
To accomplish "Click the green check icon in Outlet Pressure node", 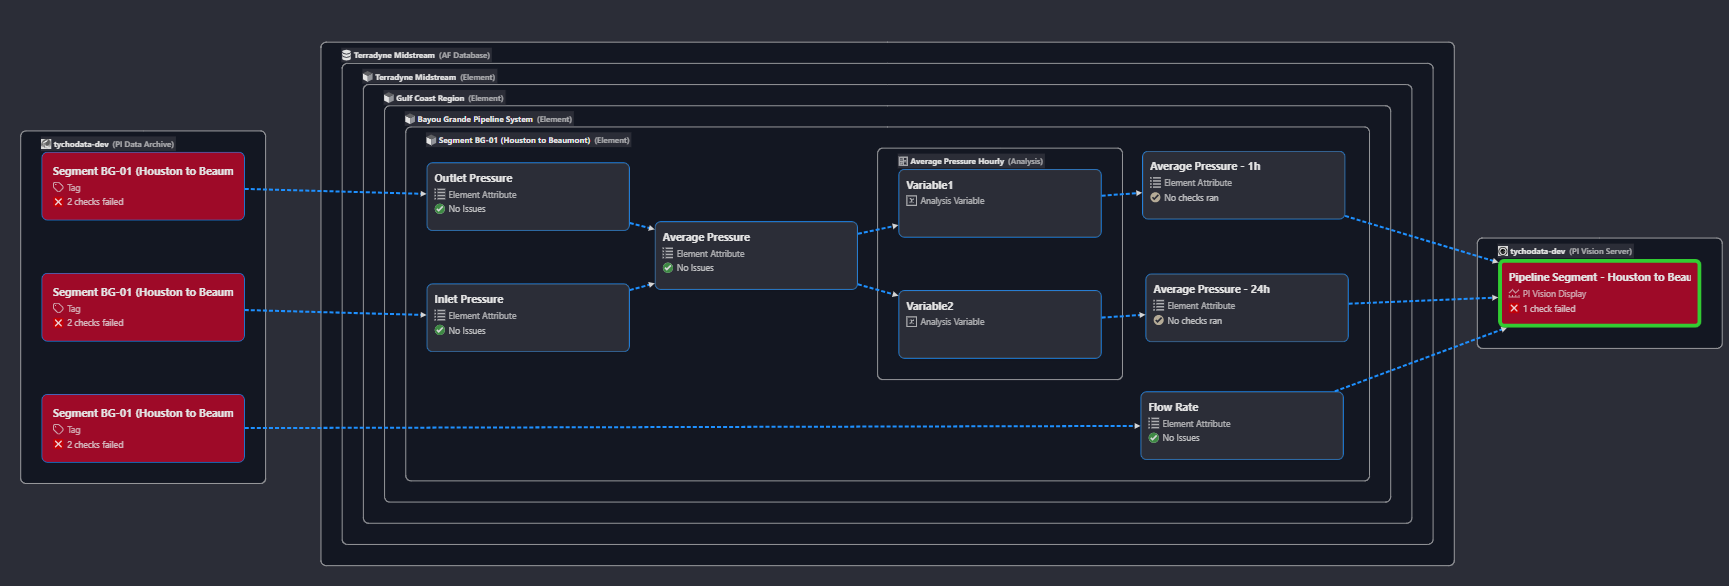I will (440, 209).
